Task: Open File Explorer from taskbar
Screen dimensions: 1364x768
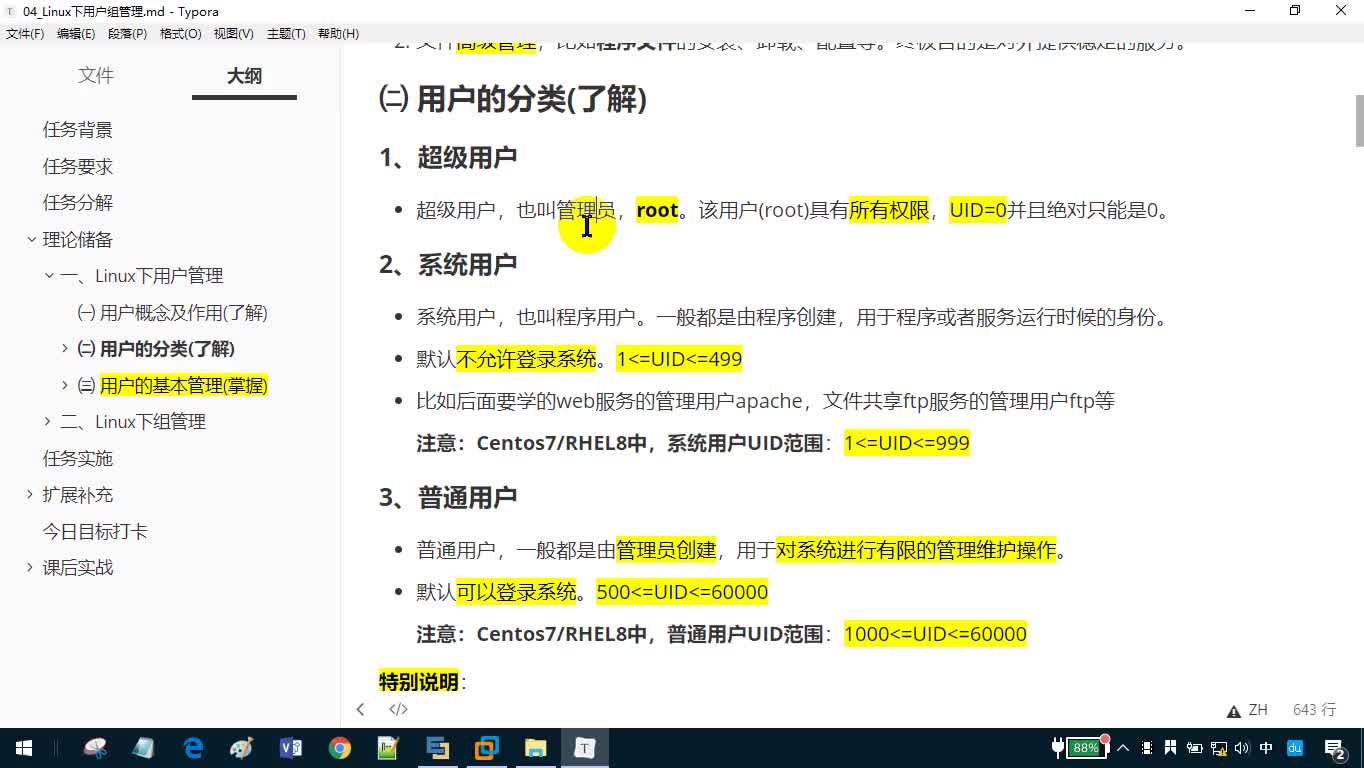Action: pyautogui.click(x=536, y=748)
